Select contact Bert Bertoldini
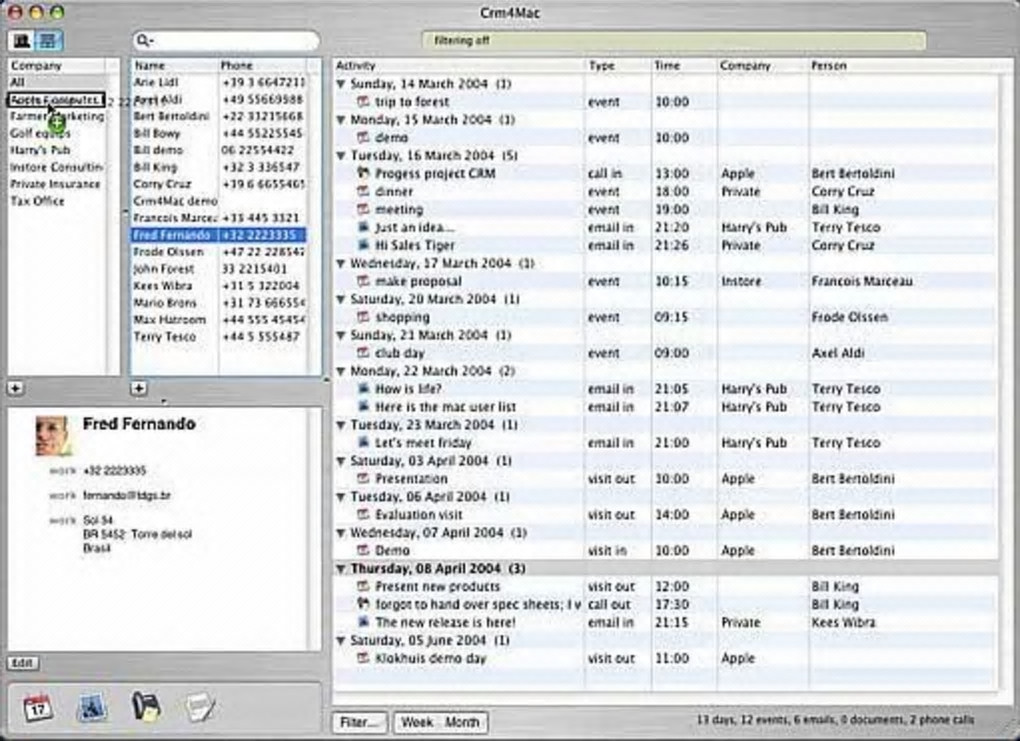 click(219, 116)
